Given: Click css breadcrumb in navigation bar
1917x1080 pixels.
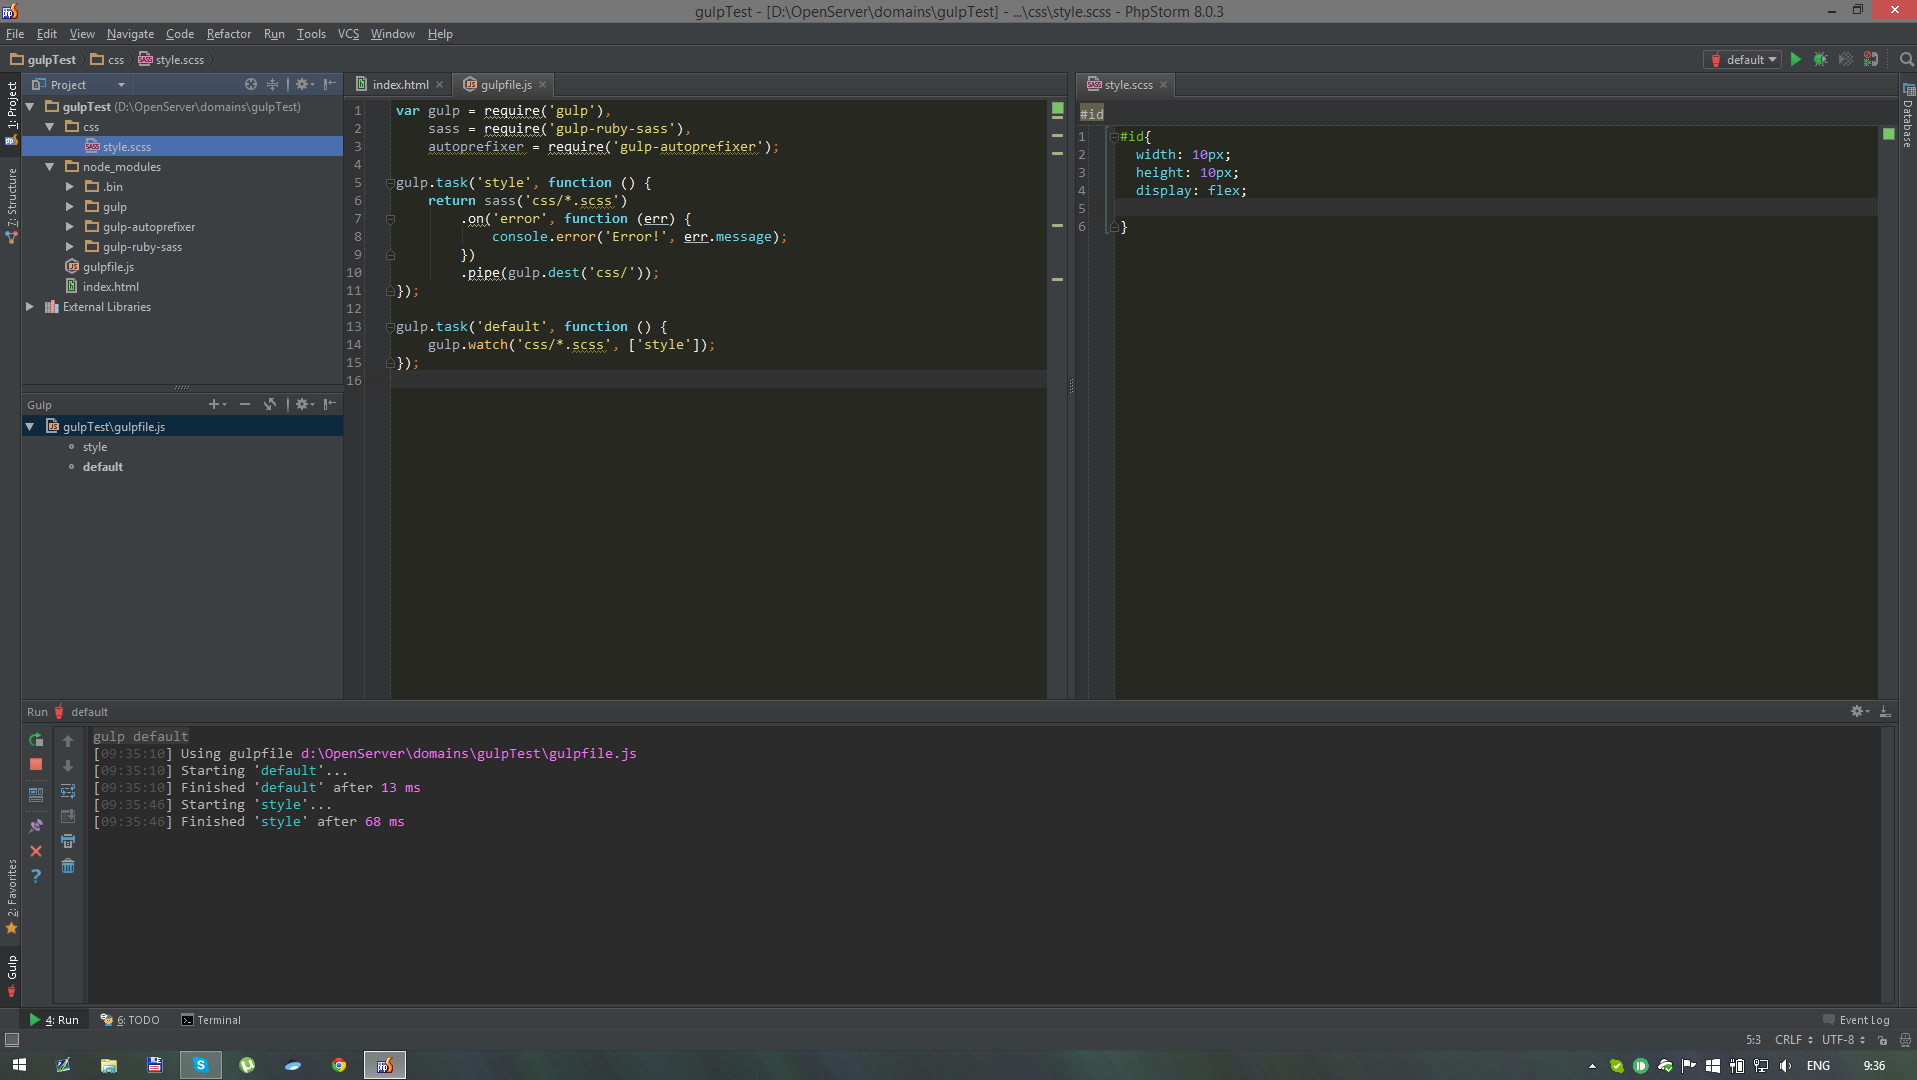Looking at the screenshot, I should coord(108,60).
